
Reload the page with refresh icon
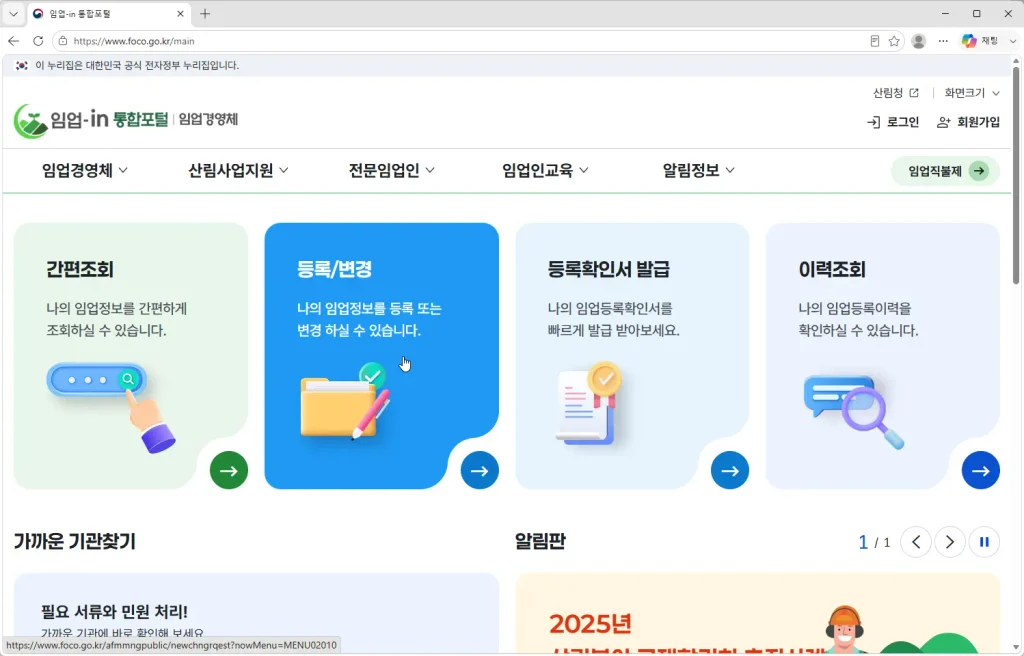point(38,41)
